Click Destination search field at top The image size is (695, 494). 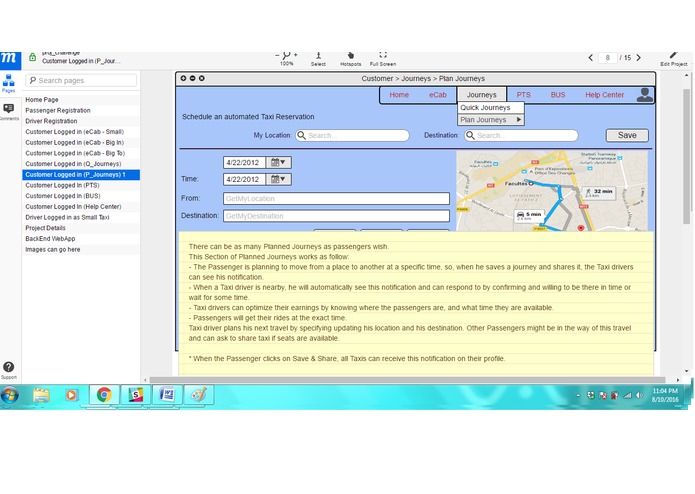pos(521,136)
